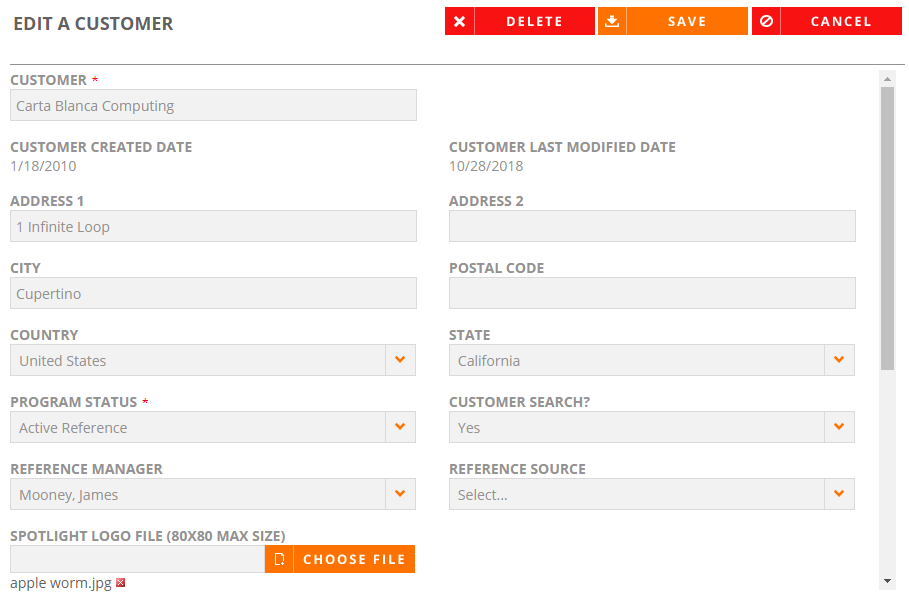The height and width of the screenshot is (599, 909).
Task: Open the Reference Source select dropdown
Action: click(652, 494)
